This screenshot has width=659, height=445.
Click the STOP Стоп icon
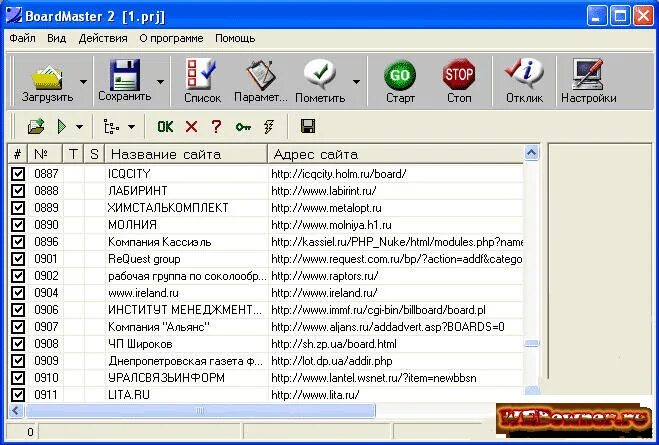point(459,74)
